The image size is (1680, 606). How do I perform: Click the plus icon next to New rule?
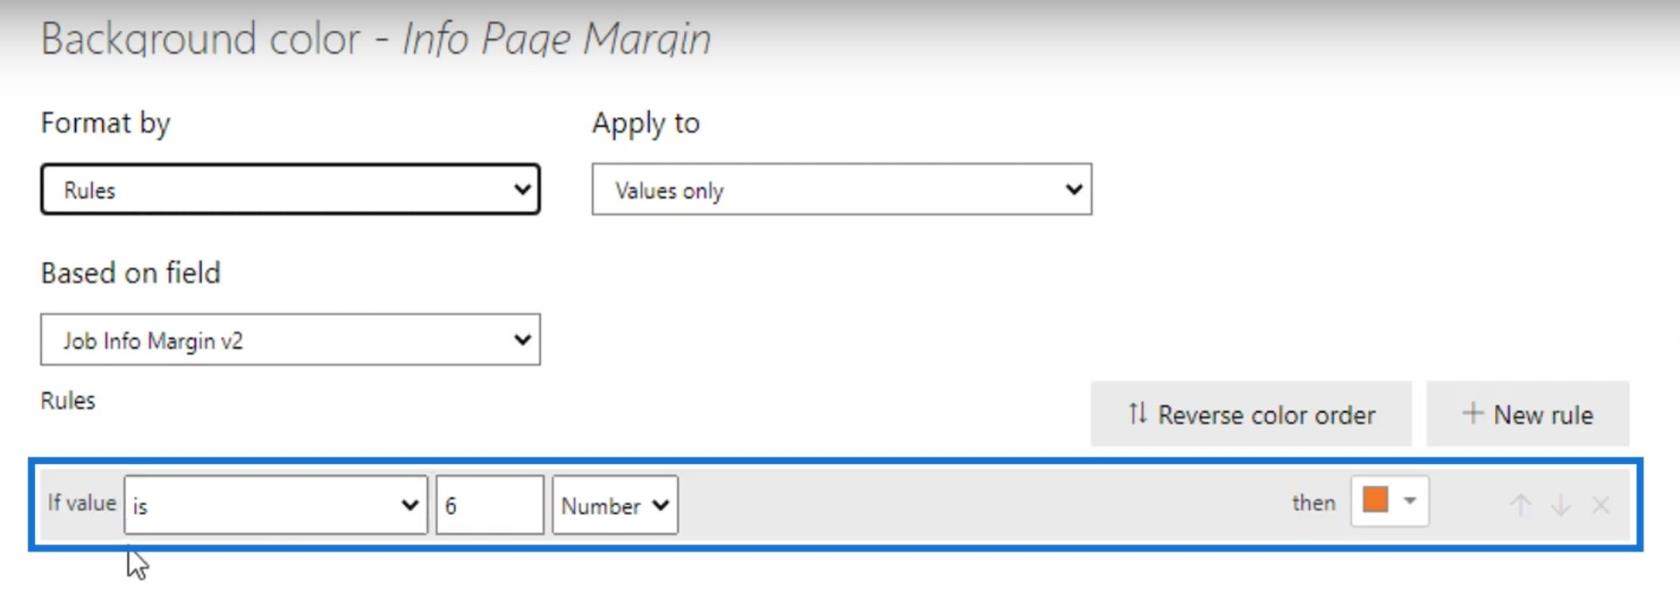[1472, 413]
